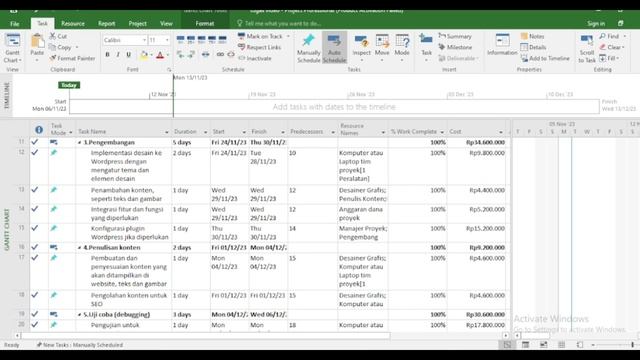Open task Notes
The image size is (640, 360).
[x=532, y=36]
